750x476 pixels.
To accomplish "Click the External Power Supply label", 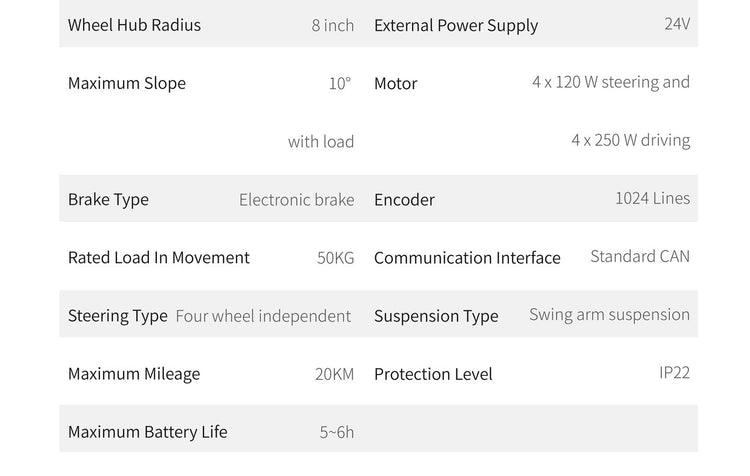I will pos(456,26).
